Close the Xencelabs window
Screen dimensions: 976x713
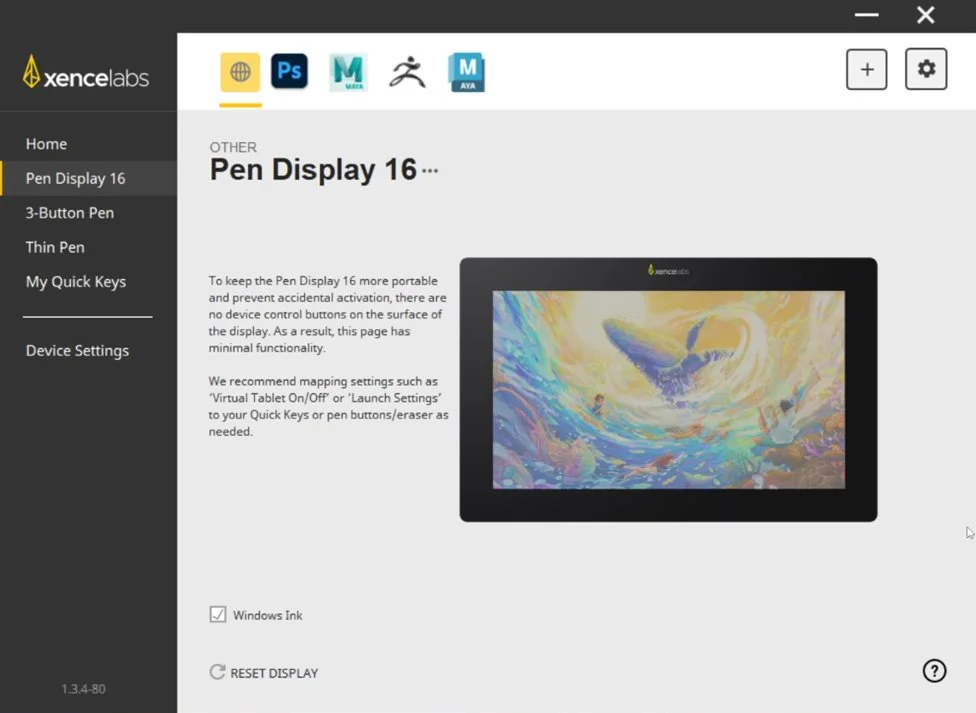(x=926, y=15)
